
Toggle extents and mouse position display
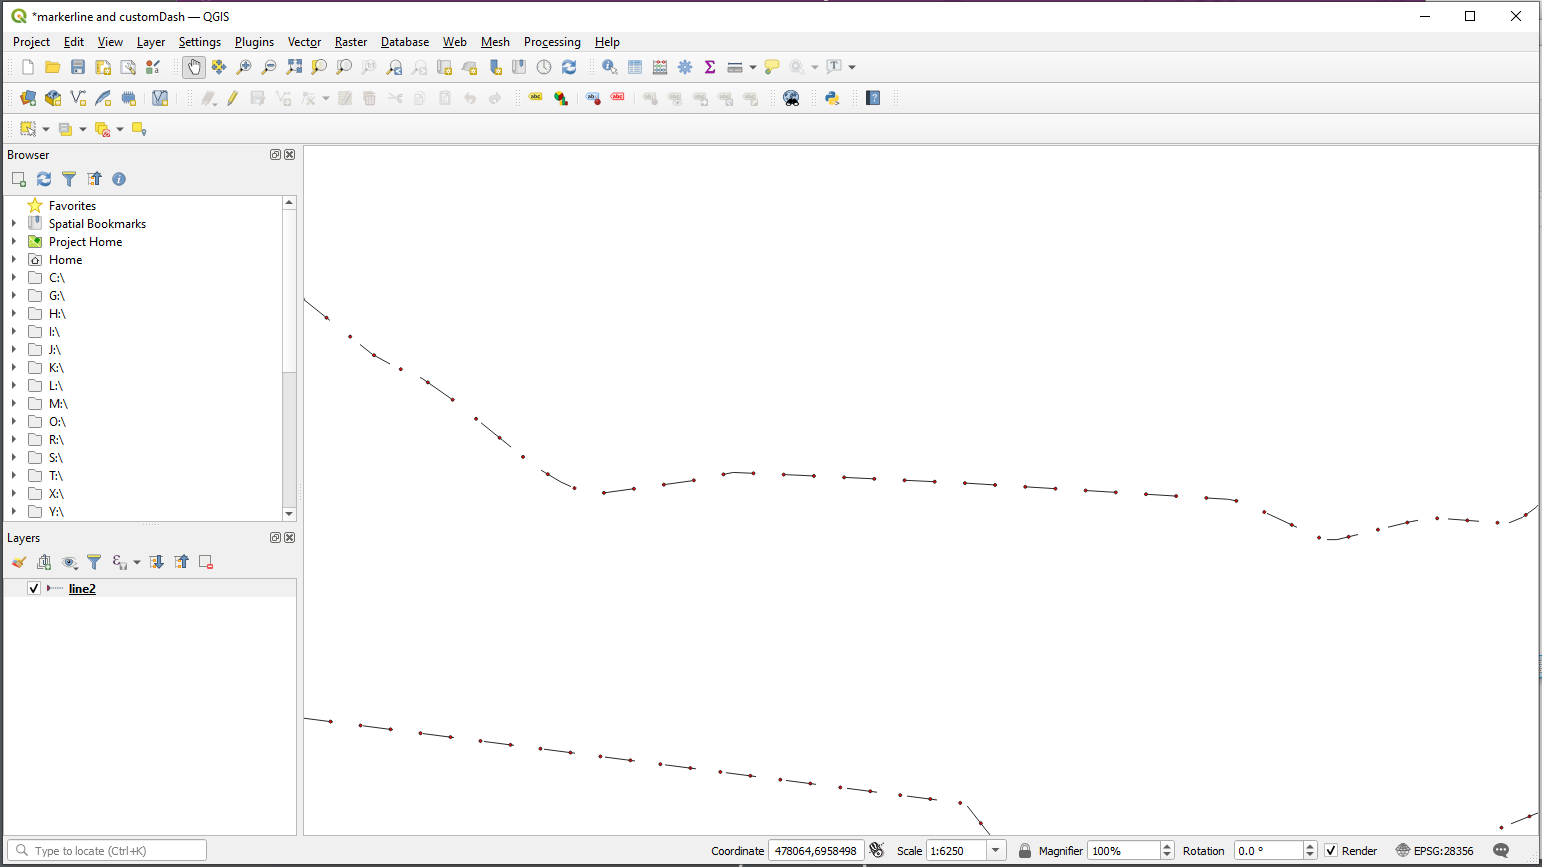pos(877,851)
